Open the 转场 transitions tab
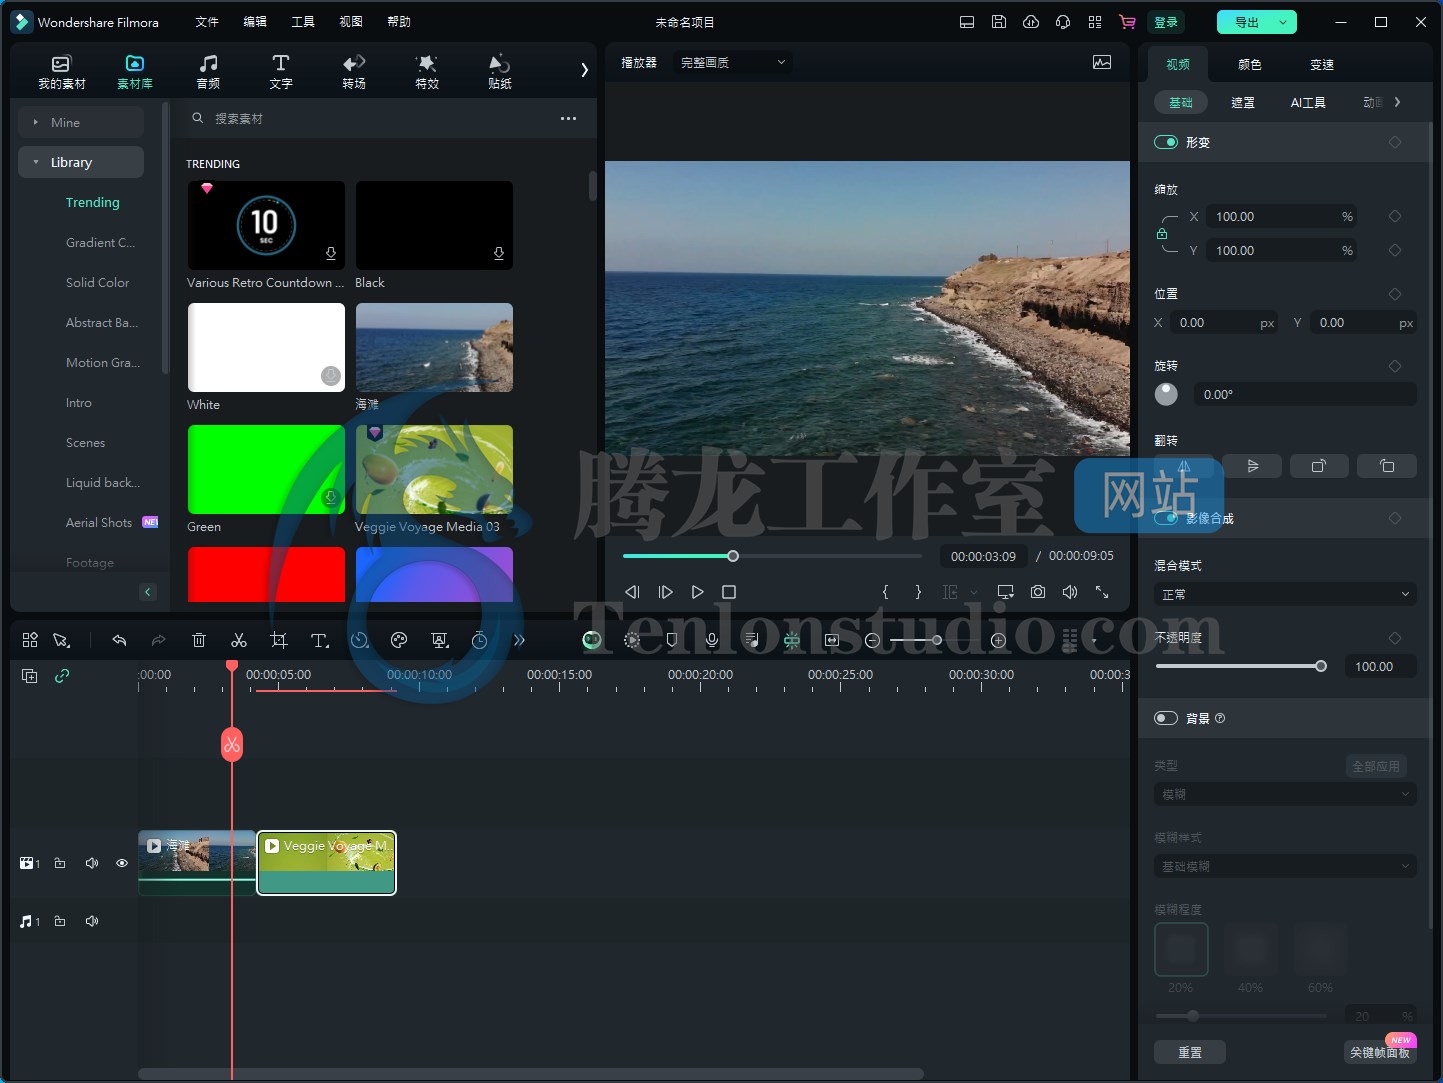 point(354,72)
